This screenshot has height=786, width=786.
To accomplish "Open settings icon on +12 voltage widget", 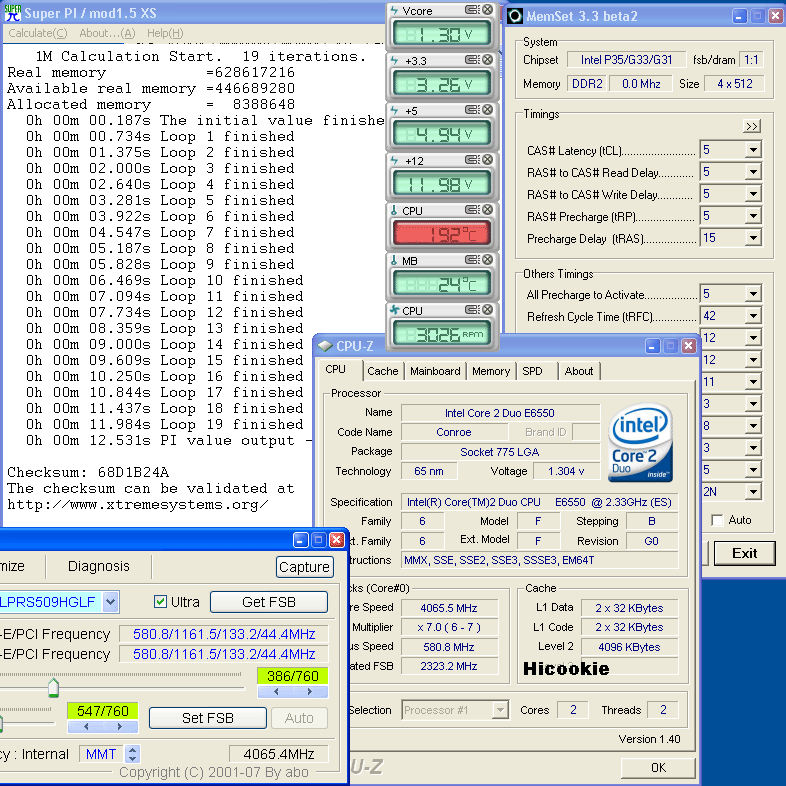I will pos(473,161).
